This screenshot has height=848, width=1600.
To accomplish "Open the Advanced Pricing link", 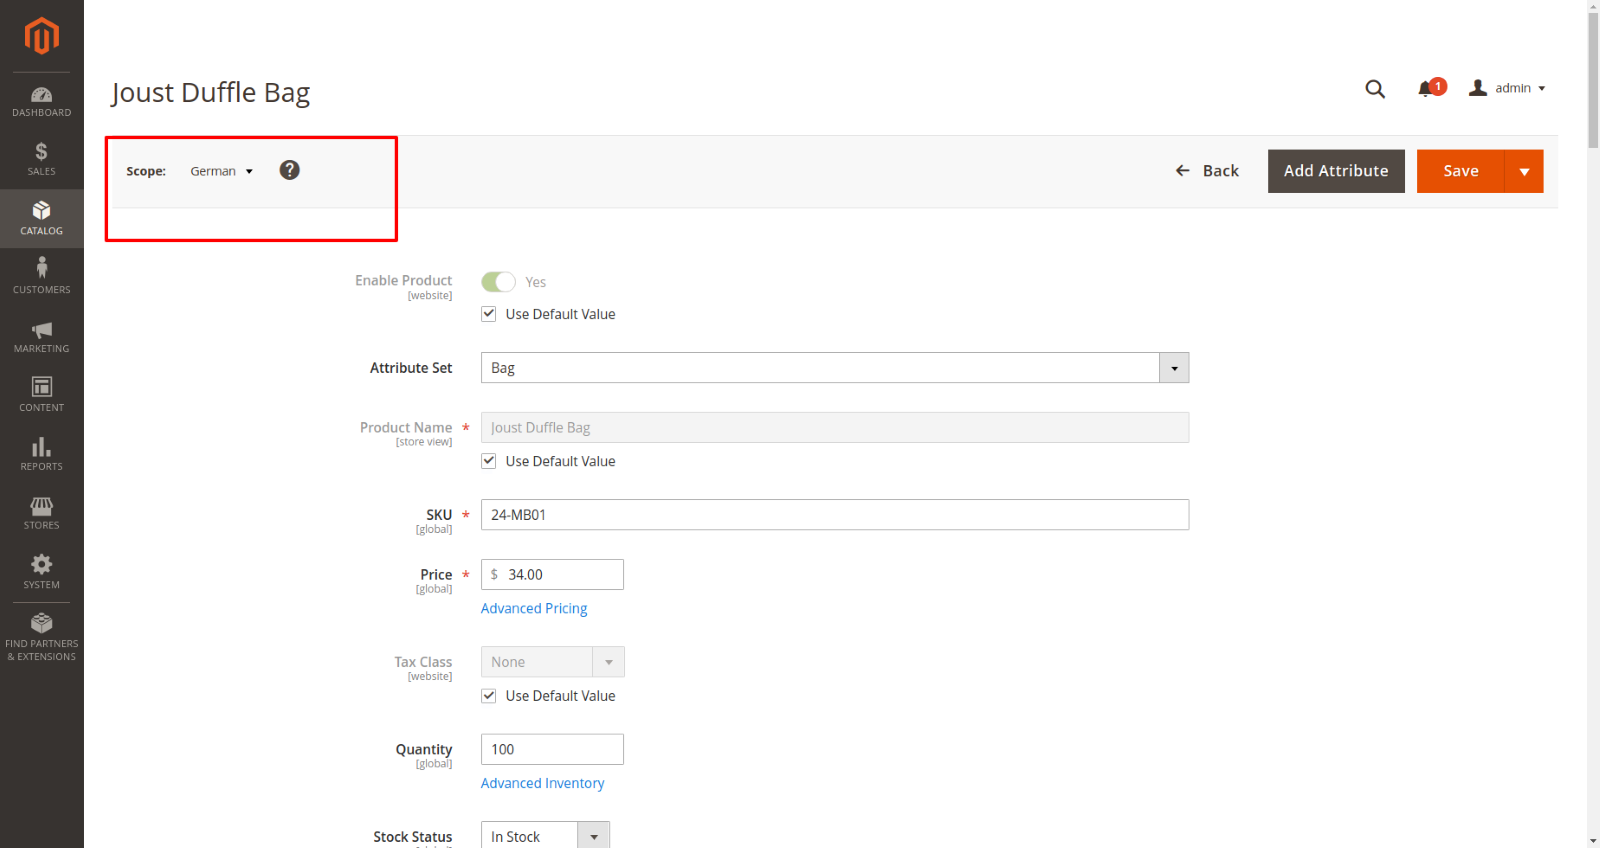I will [534, 608].
